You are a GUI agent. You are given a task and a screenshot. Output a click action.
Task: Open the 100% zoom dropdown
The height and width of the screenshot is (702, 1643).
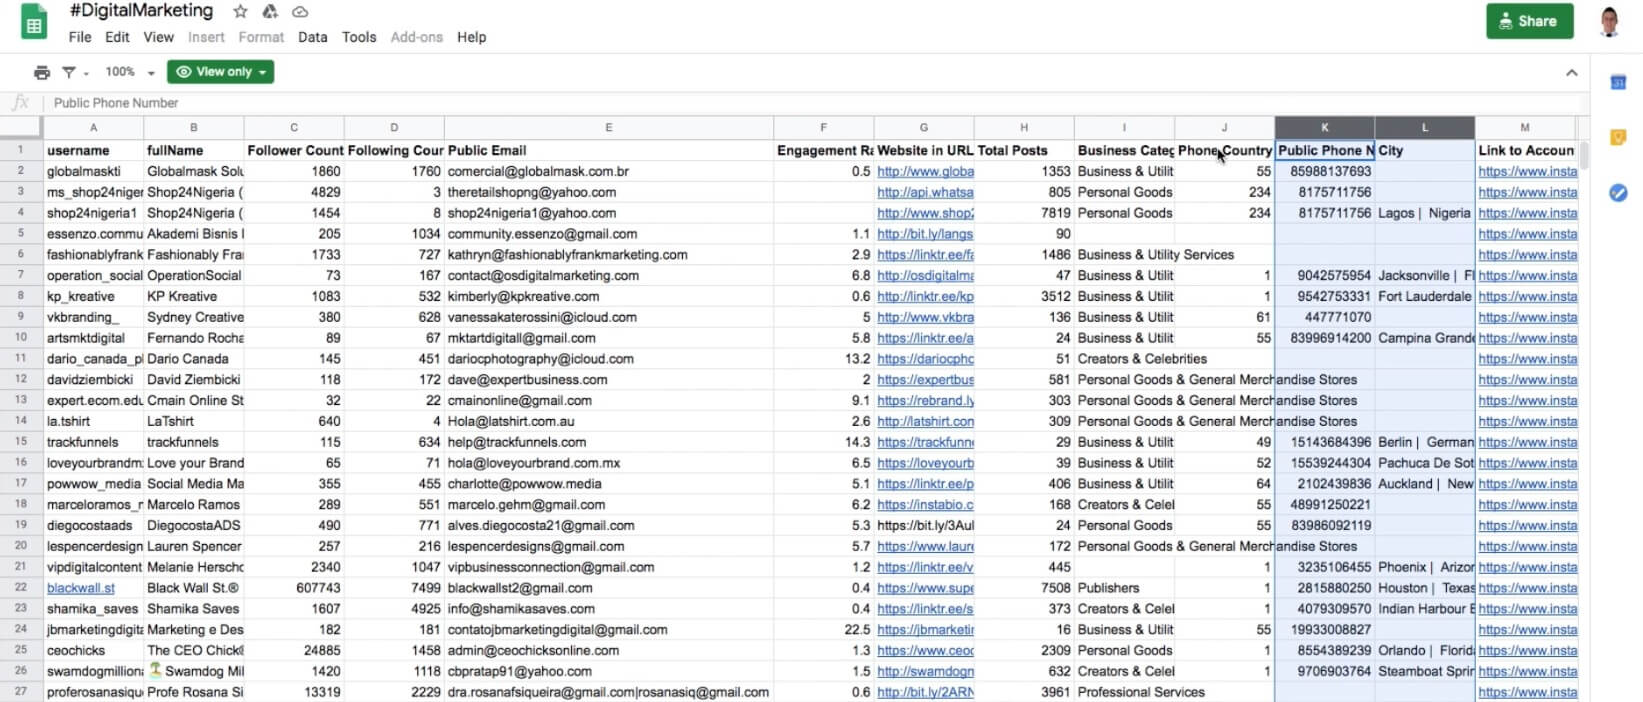tap(130, 72)
